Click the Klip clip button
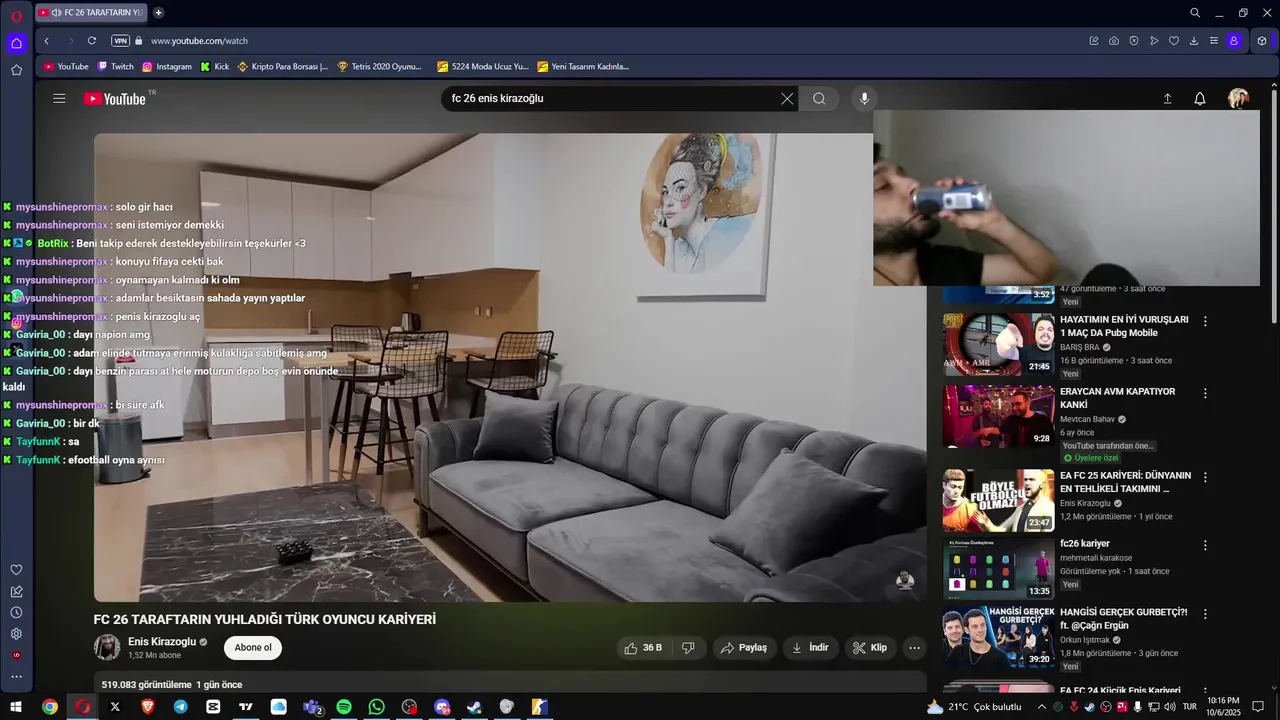 point(870,648)
